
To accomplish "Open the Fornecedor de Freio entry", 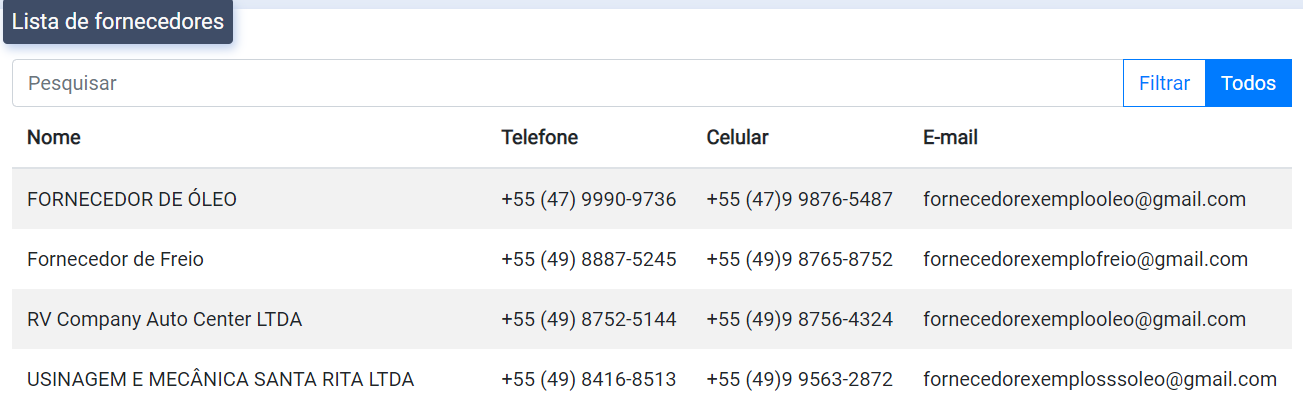I will [115, 259].
